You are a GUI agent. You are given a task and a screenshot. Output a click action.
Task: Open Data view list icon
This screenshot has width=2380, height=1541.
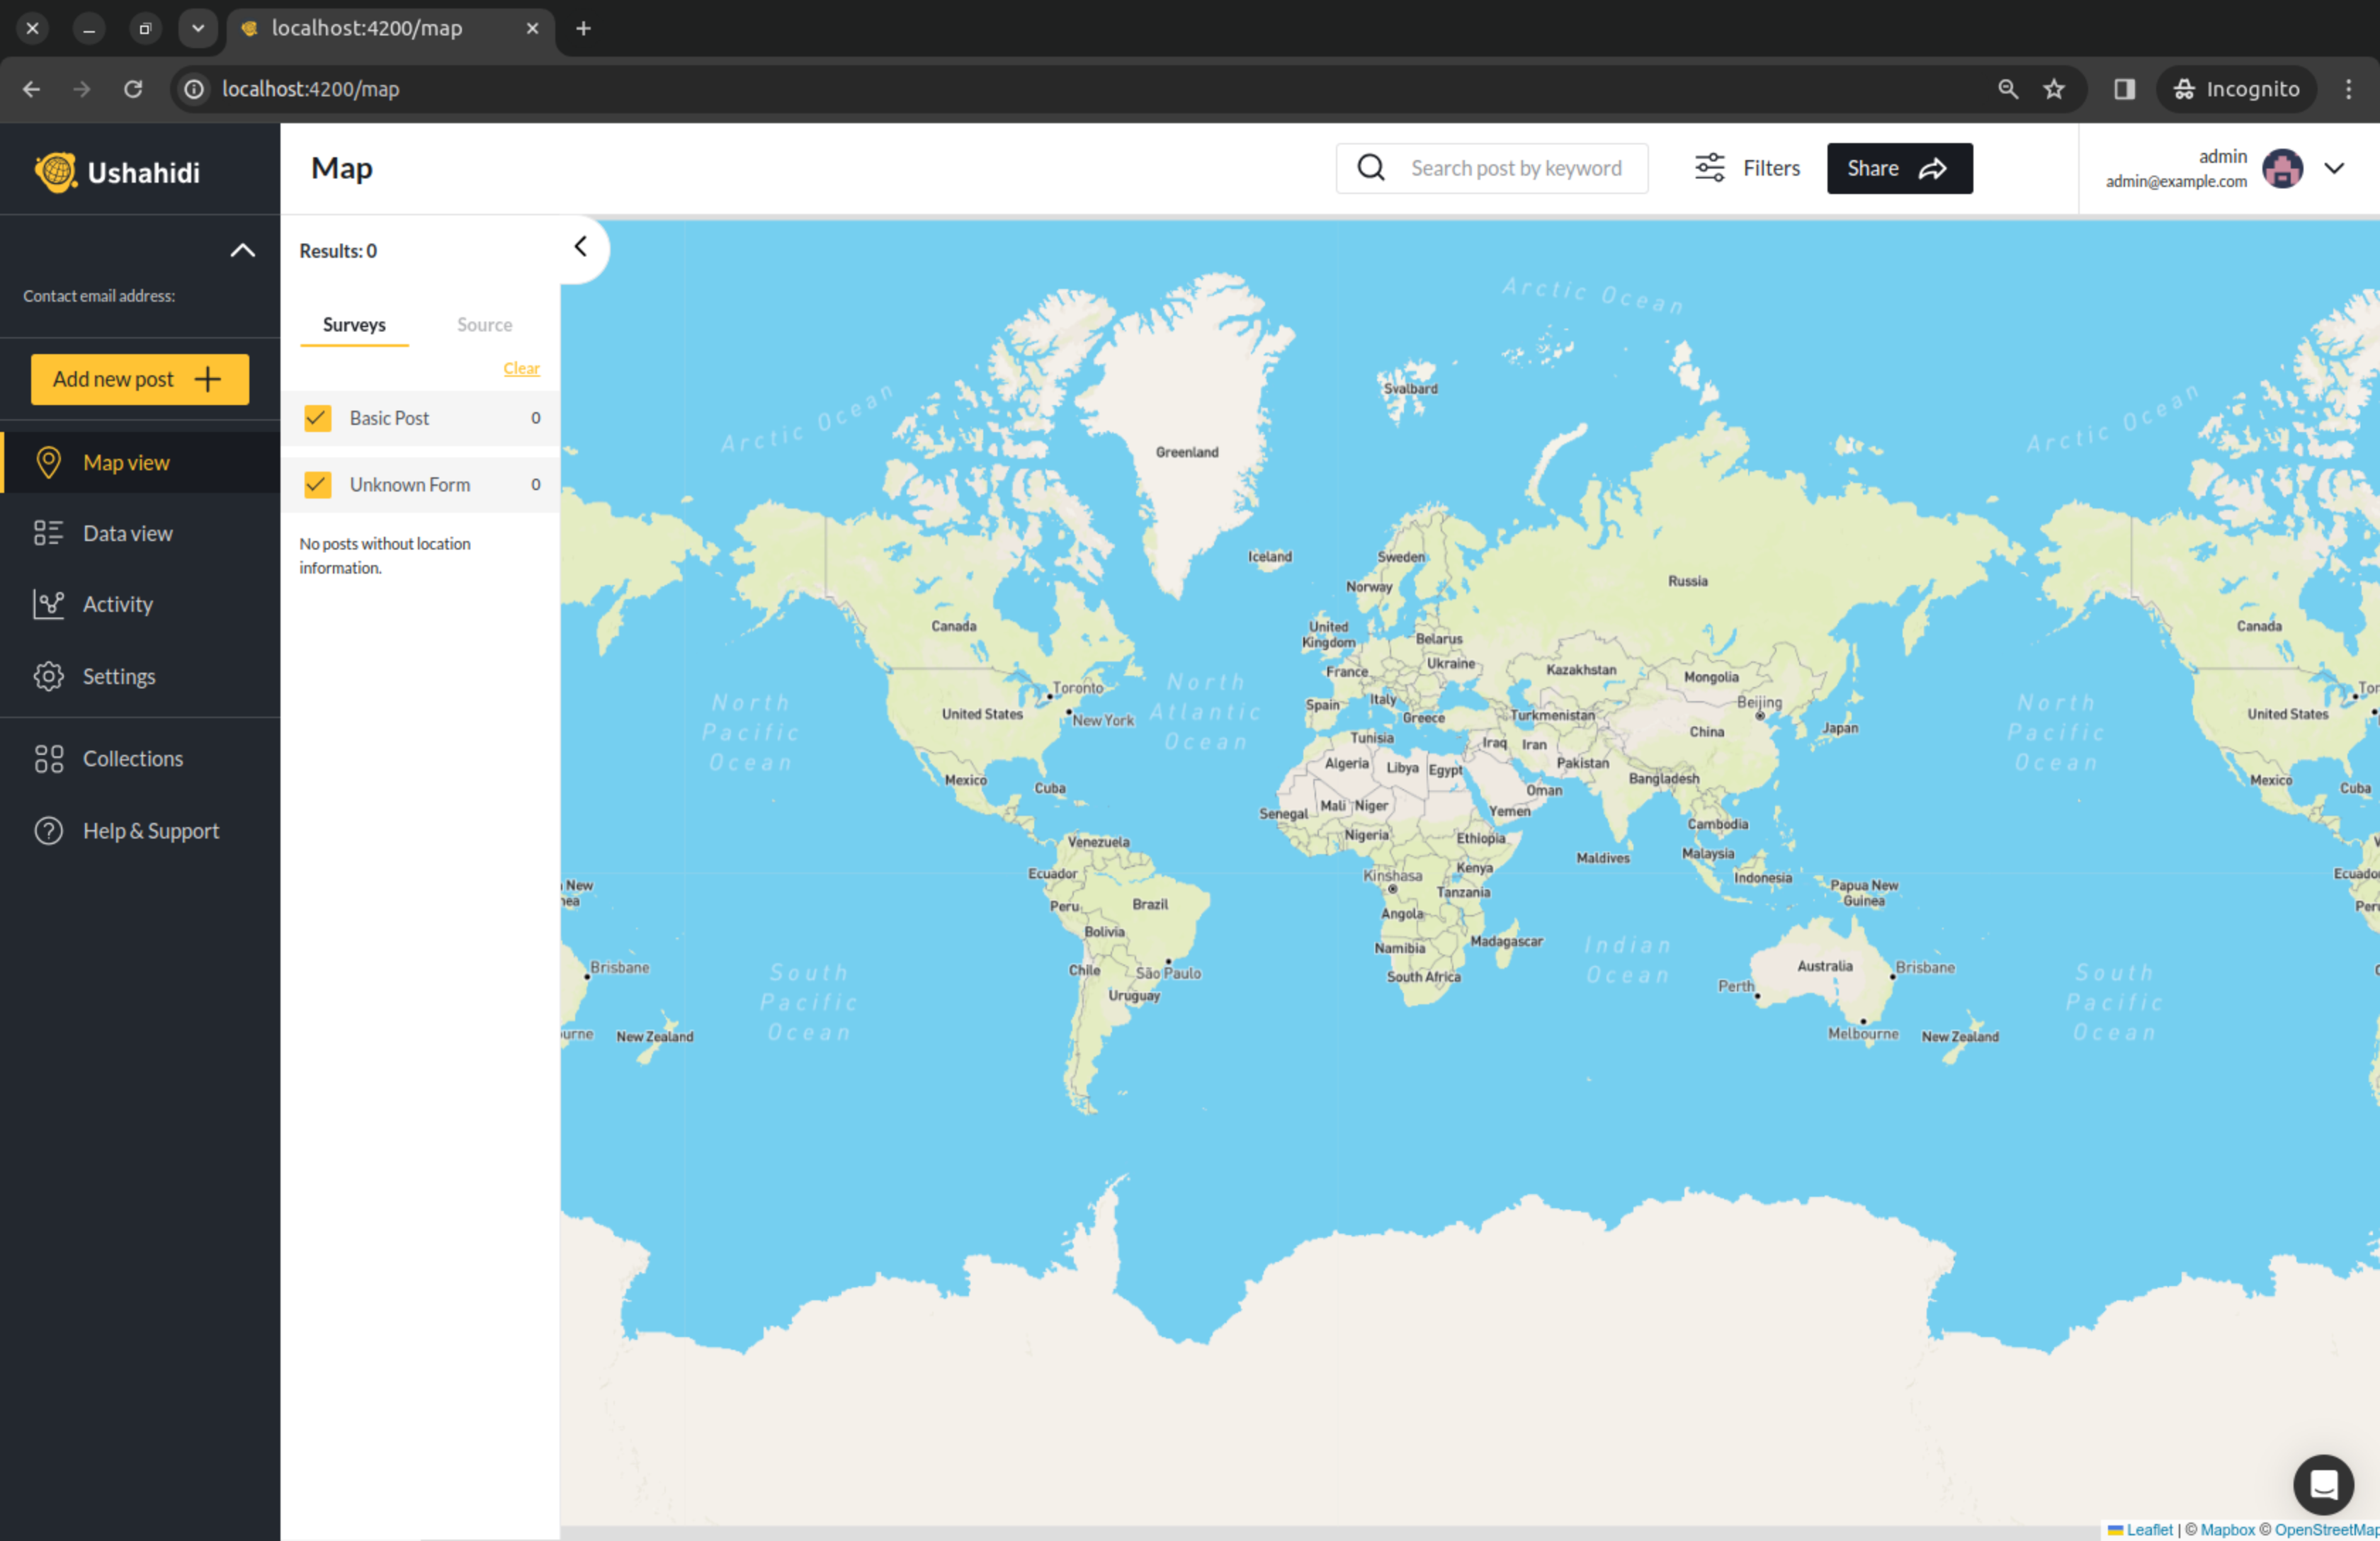tap(48, 533)
